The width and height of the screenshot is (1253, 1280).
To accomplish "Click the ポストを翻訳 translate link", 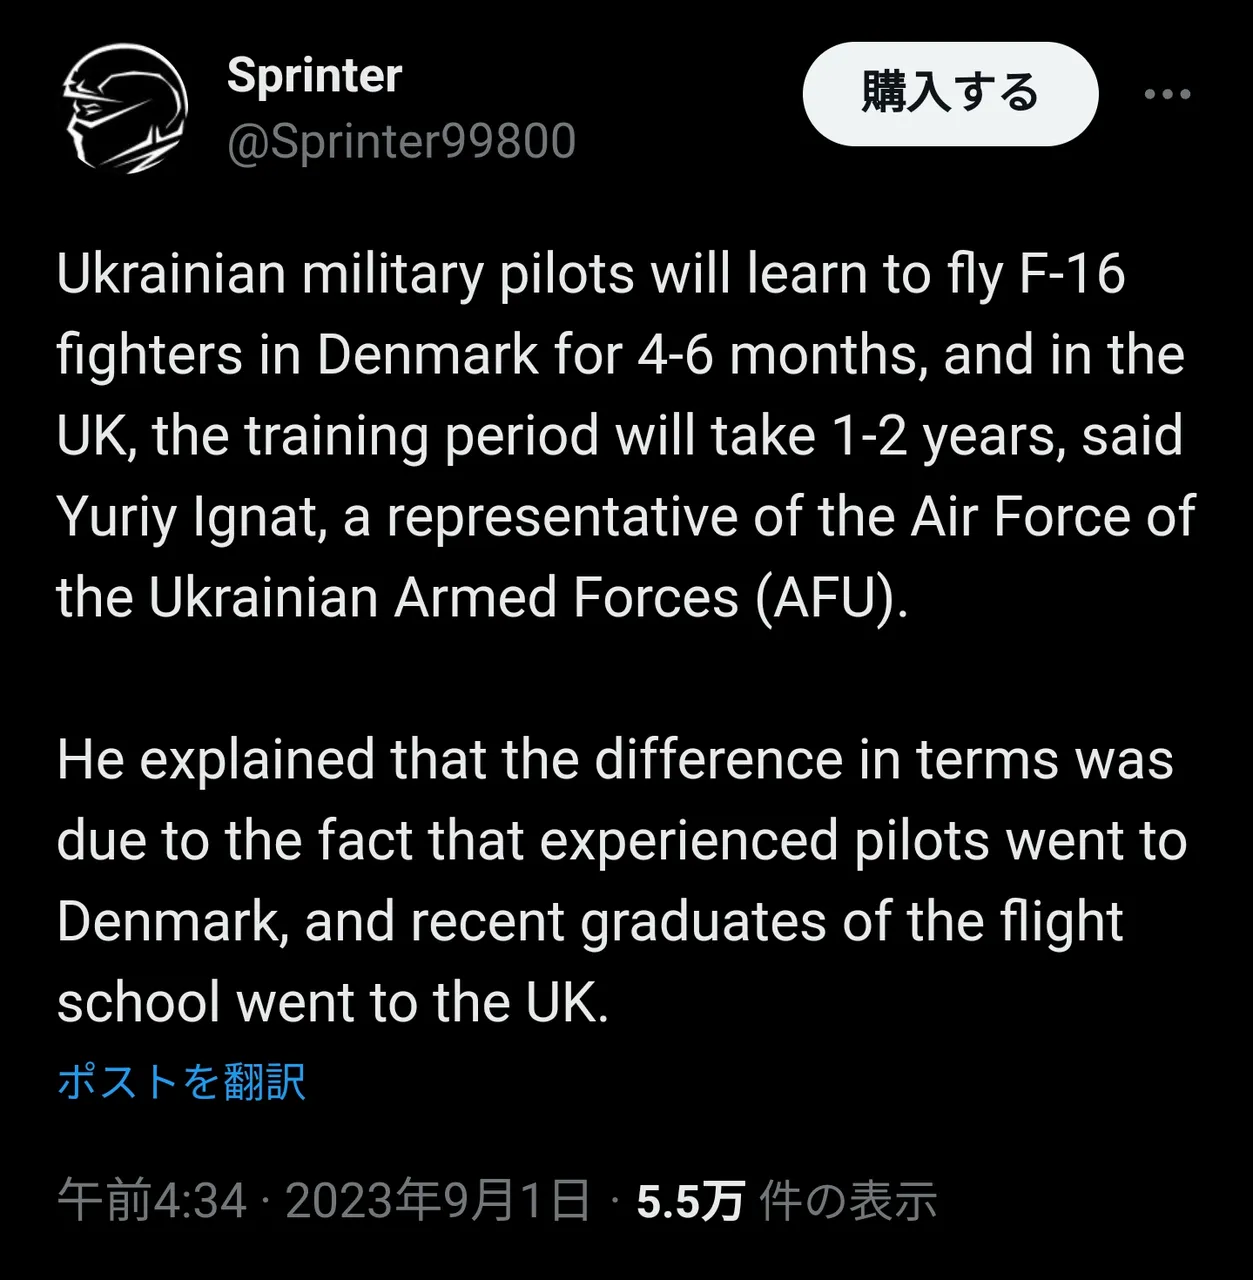I will coord(181,1082).
